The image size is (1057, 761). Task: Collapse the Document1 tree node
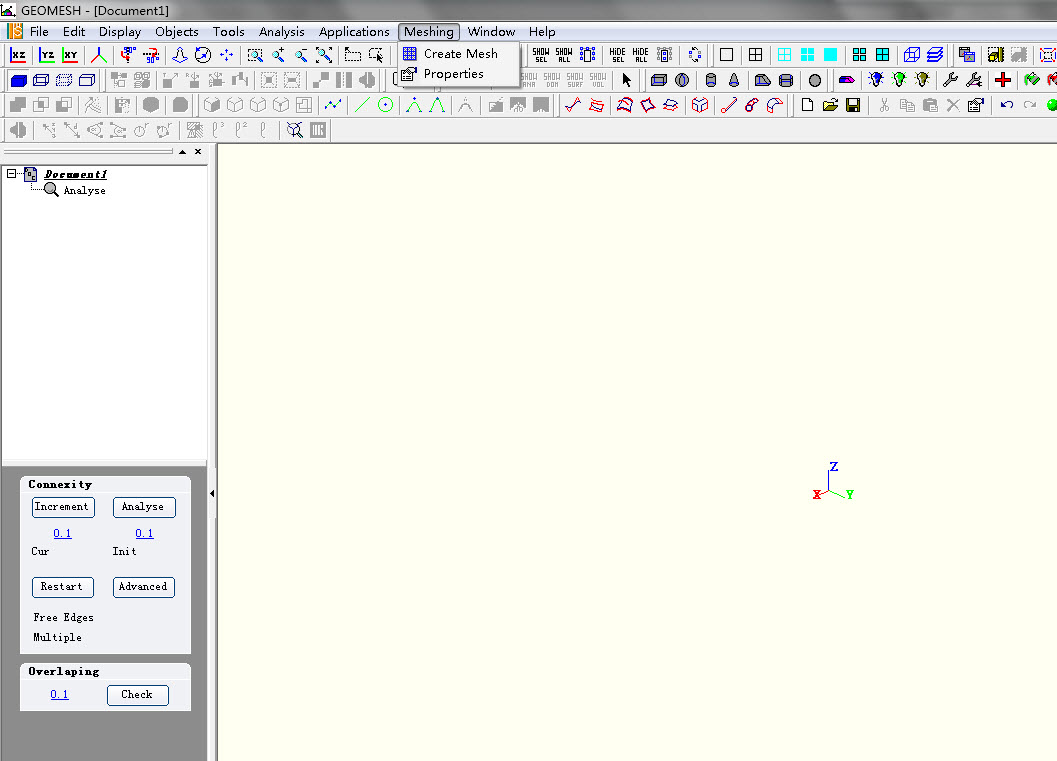pyautogui.click(x=11, y=174)
